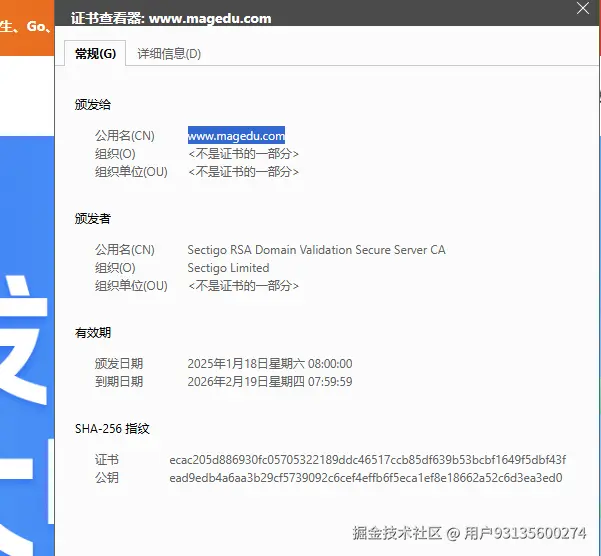The image size is (601, 556).
Task: Click the 证书 fingerprint label
Action: click(x=107, y=459)
